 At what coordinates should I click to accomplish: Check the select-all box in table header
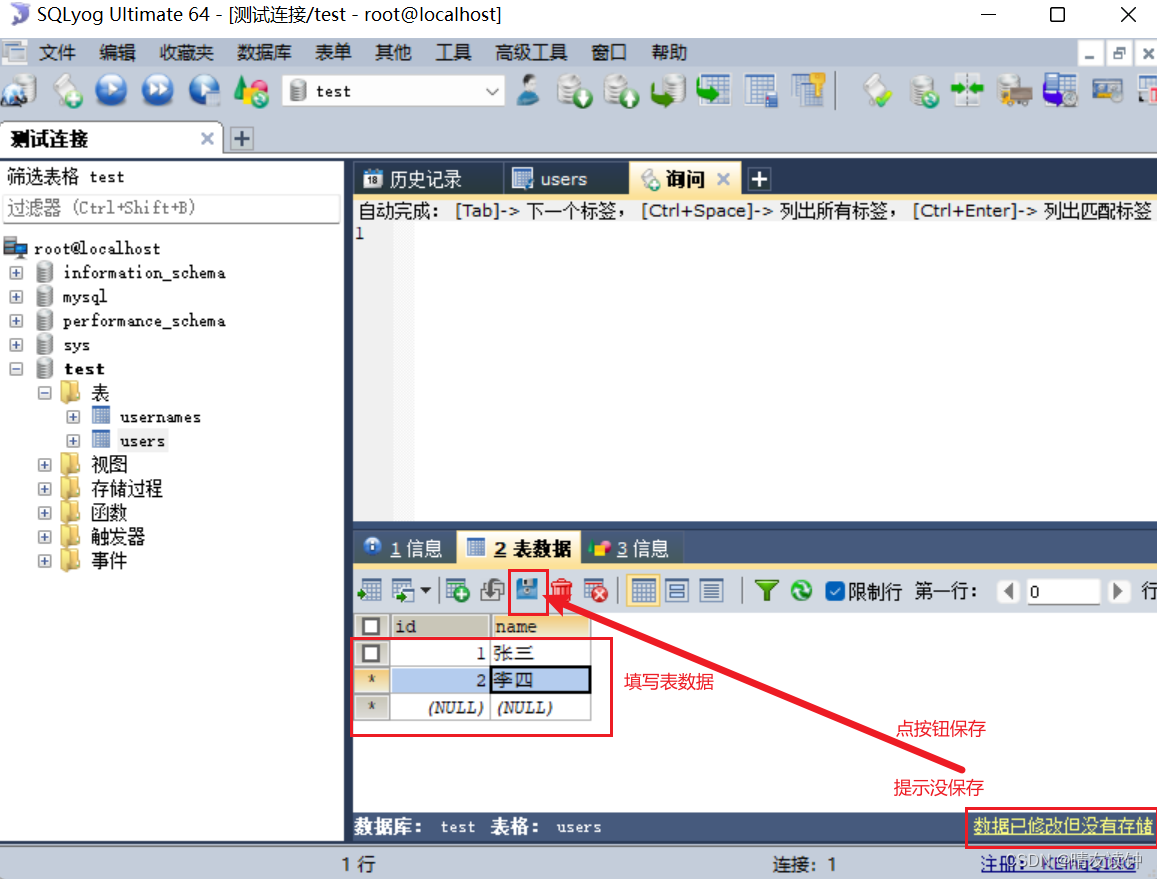(371, 627)
